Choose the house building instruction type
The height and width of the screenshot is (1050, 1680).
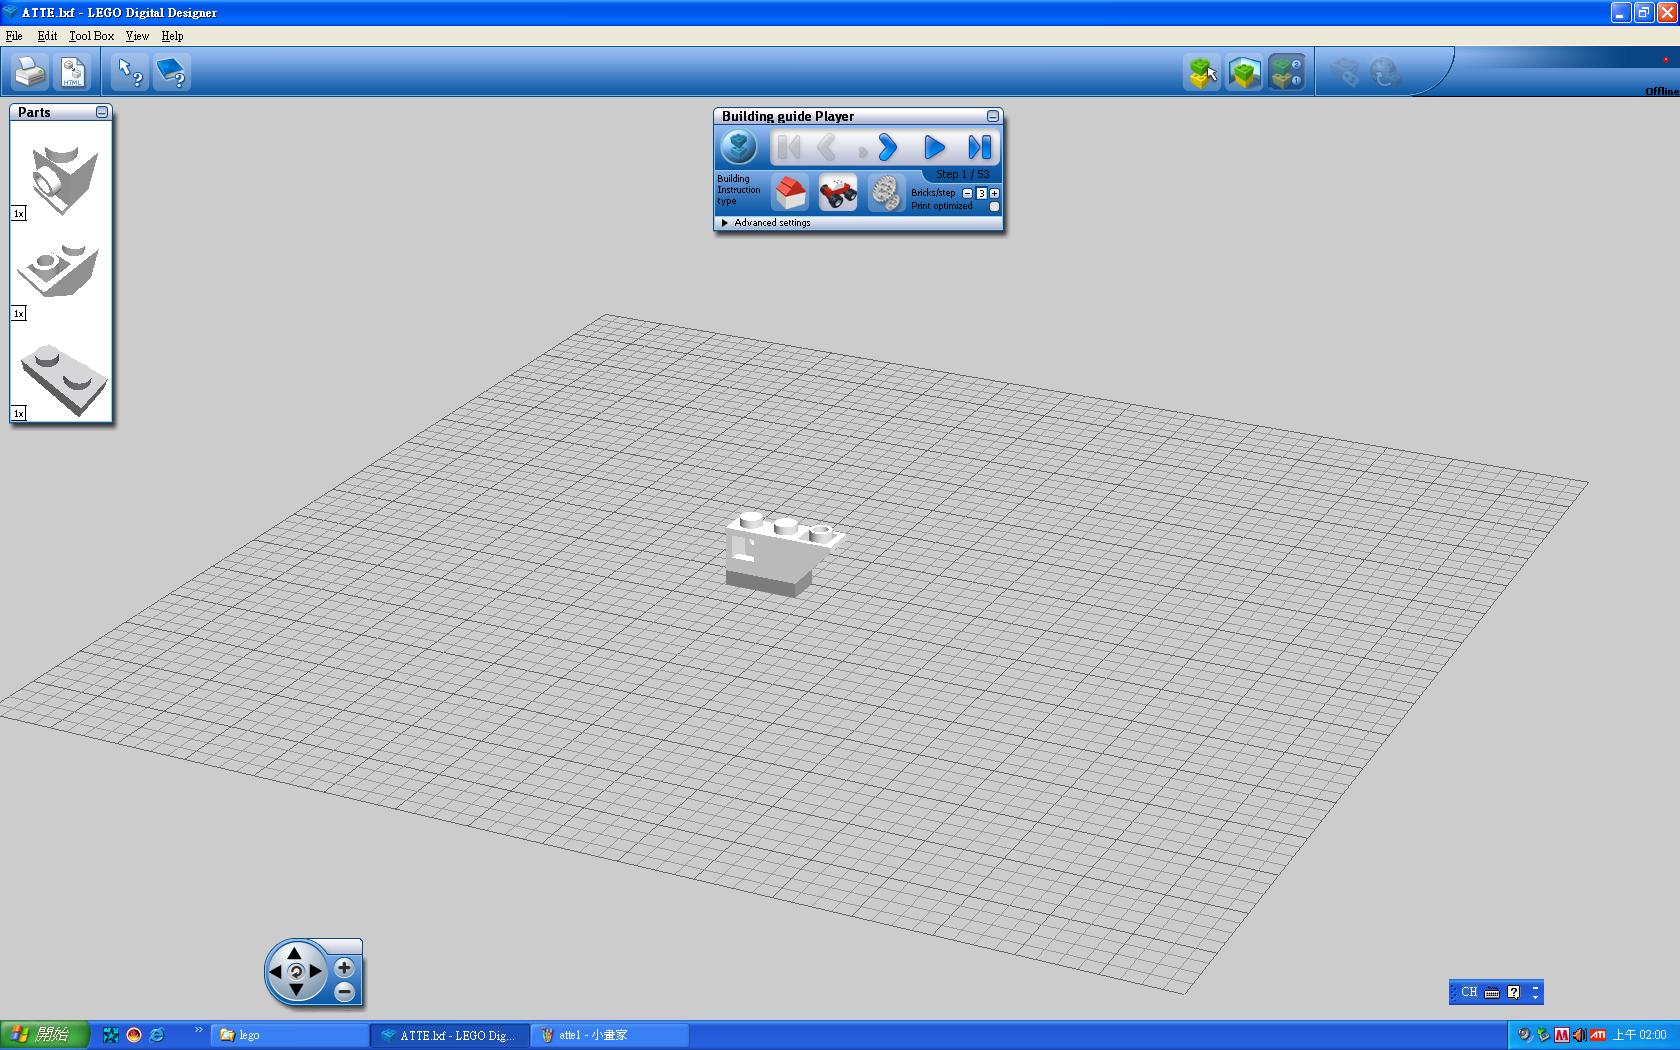790,192
